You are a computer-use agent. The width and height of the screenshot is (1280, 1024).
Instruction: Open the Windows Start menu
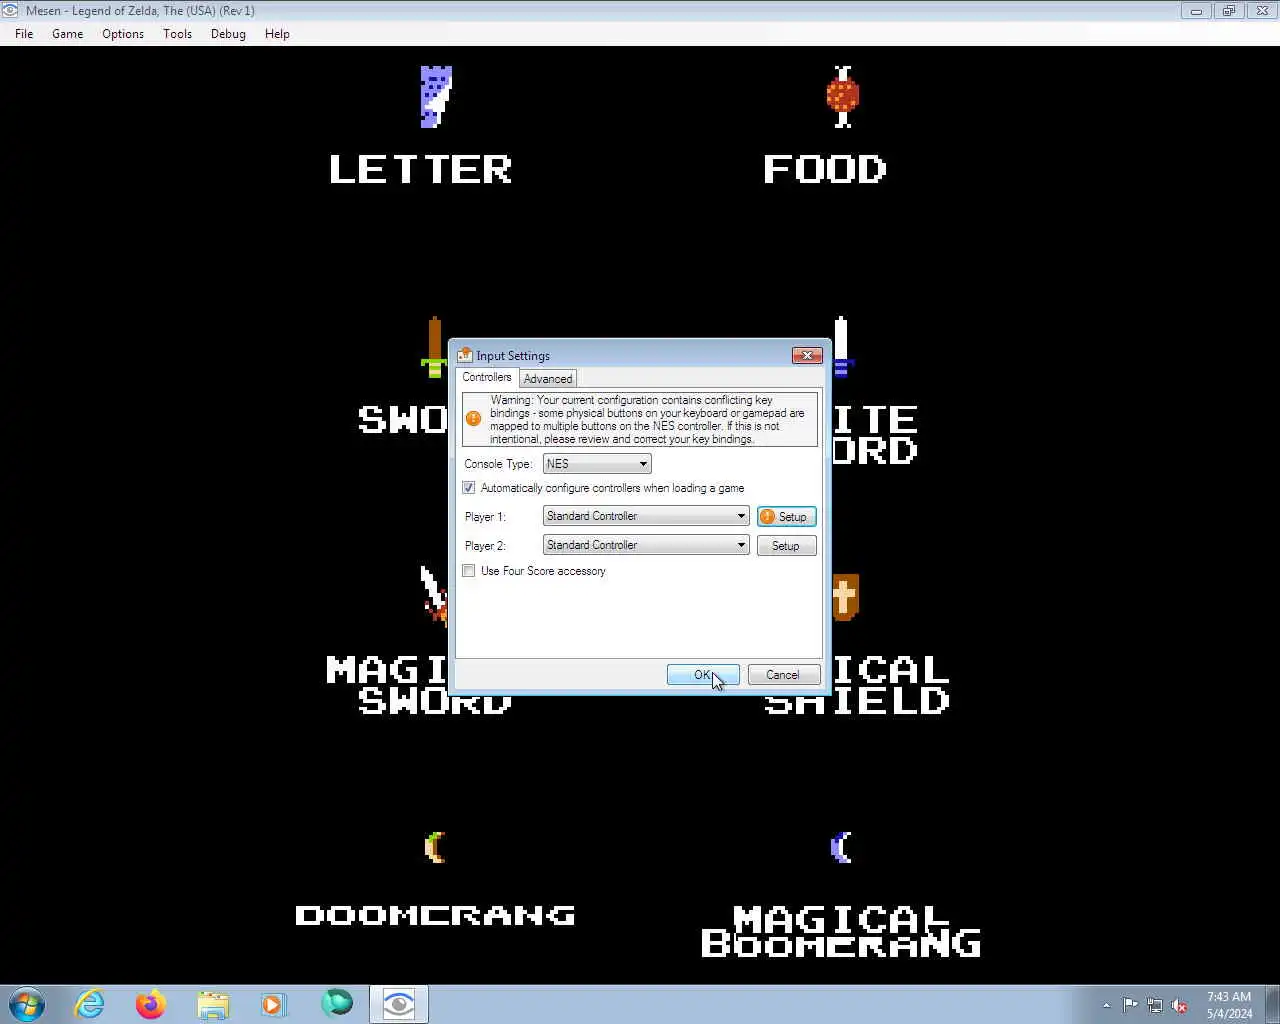[x=27, y=1004]
